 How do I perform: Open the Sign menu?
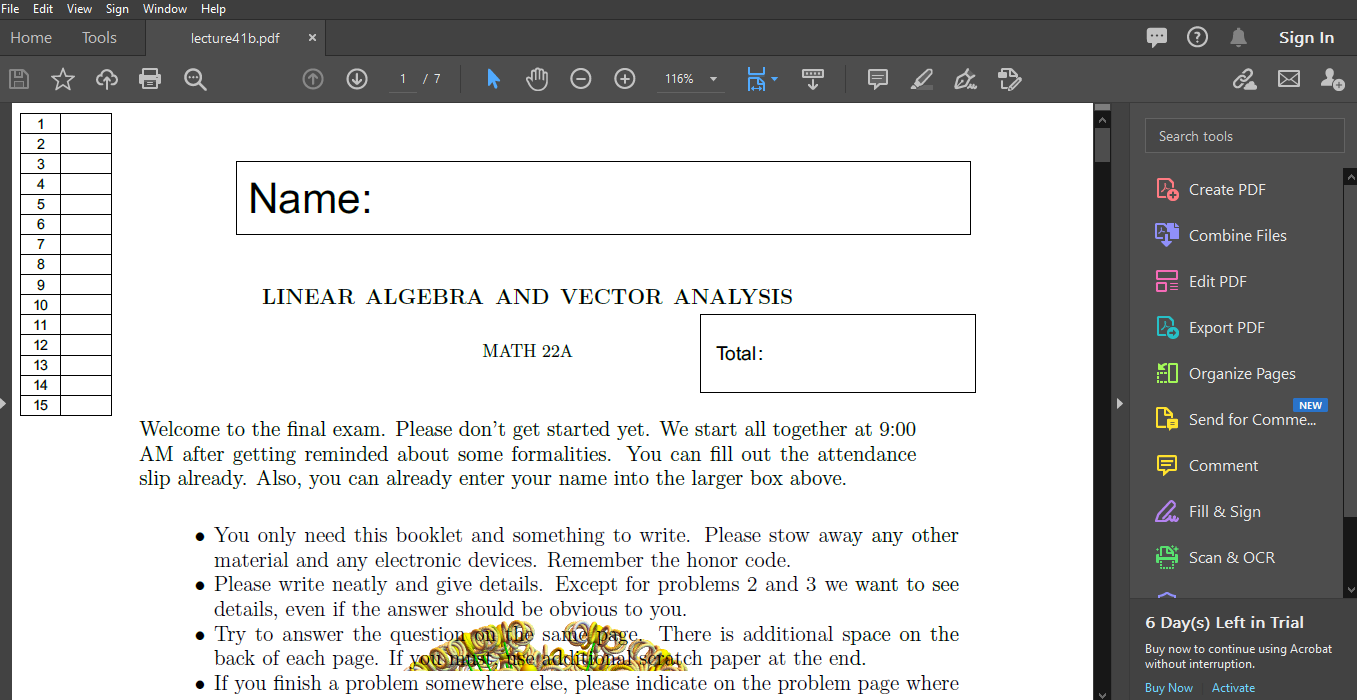pyautogui.click(x=117, y=8)
